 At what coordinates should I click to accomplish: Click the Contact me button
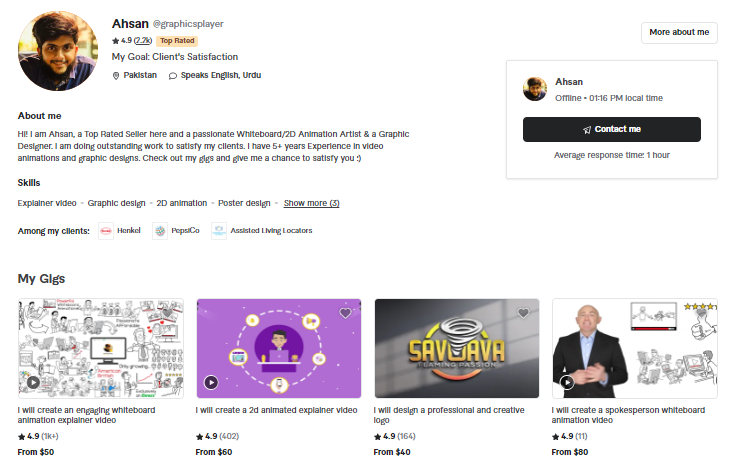(612, 129)
